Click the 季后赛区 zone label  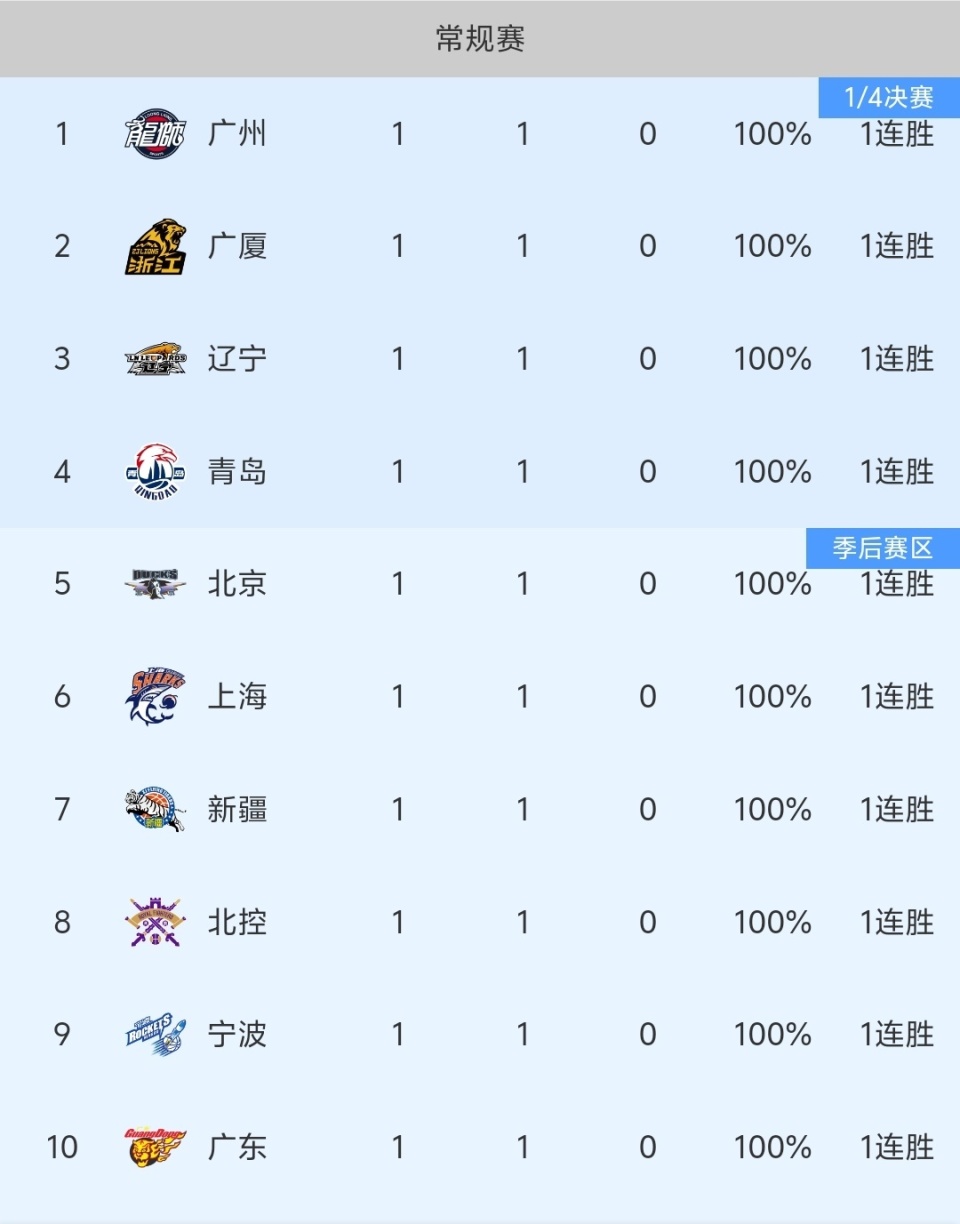pos(882,548)
